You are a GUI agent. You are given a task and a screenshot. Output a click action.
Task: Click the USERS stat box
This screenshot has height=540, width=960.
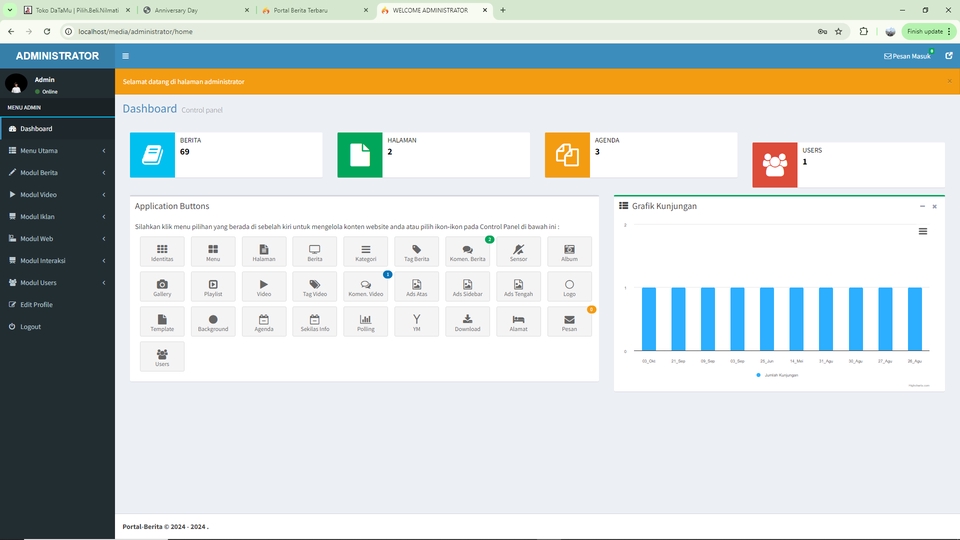849,165
